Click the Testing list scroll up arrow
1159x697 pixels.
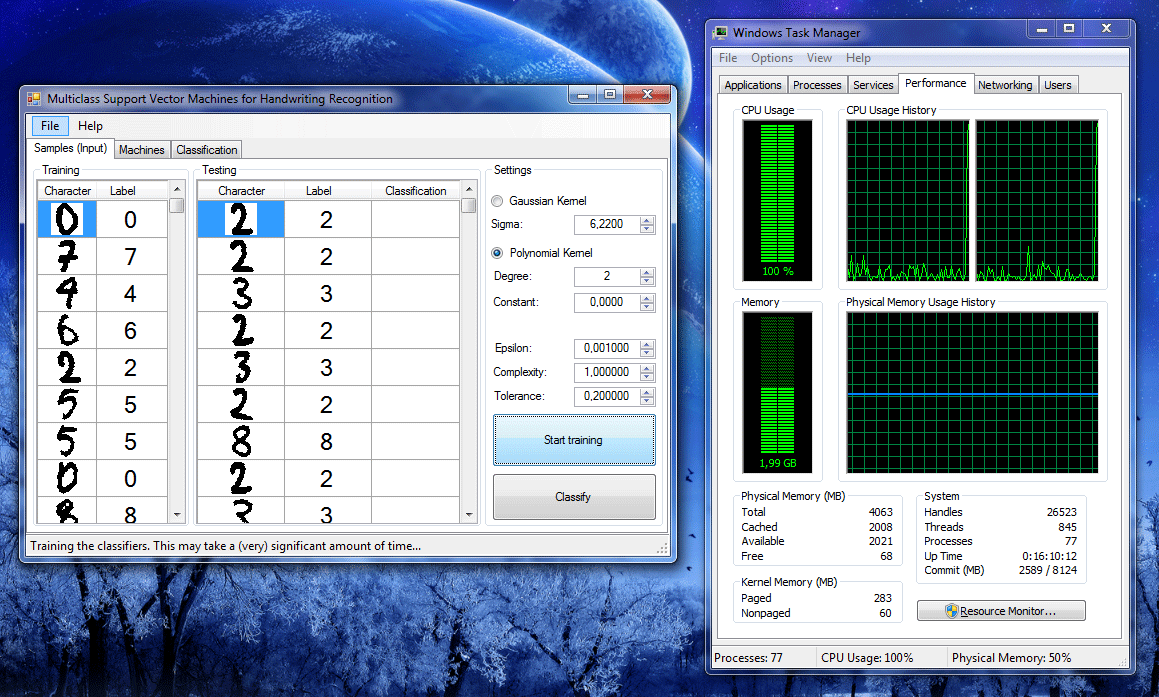click(469, 189)
